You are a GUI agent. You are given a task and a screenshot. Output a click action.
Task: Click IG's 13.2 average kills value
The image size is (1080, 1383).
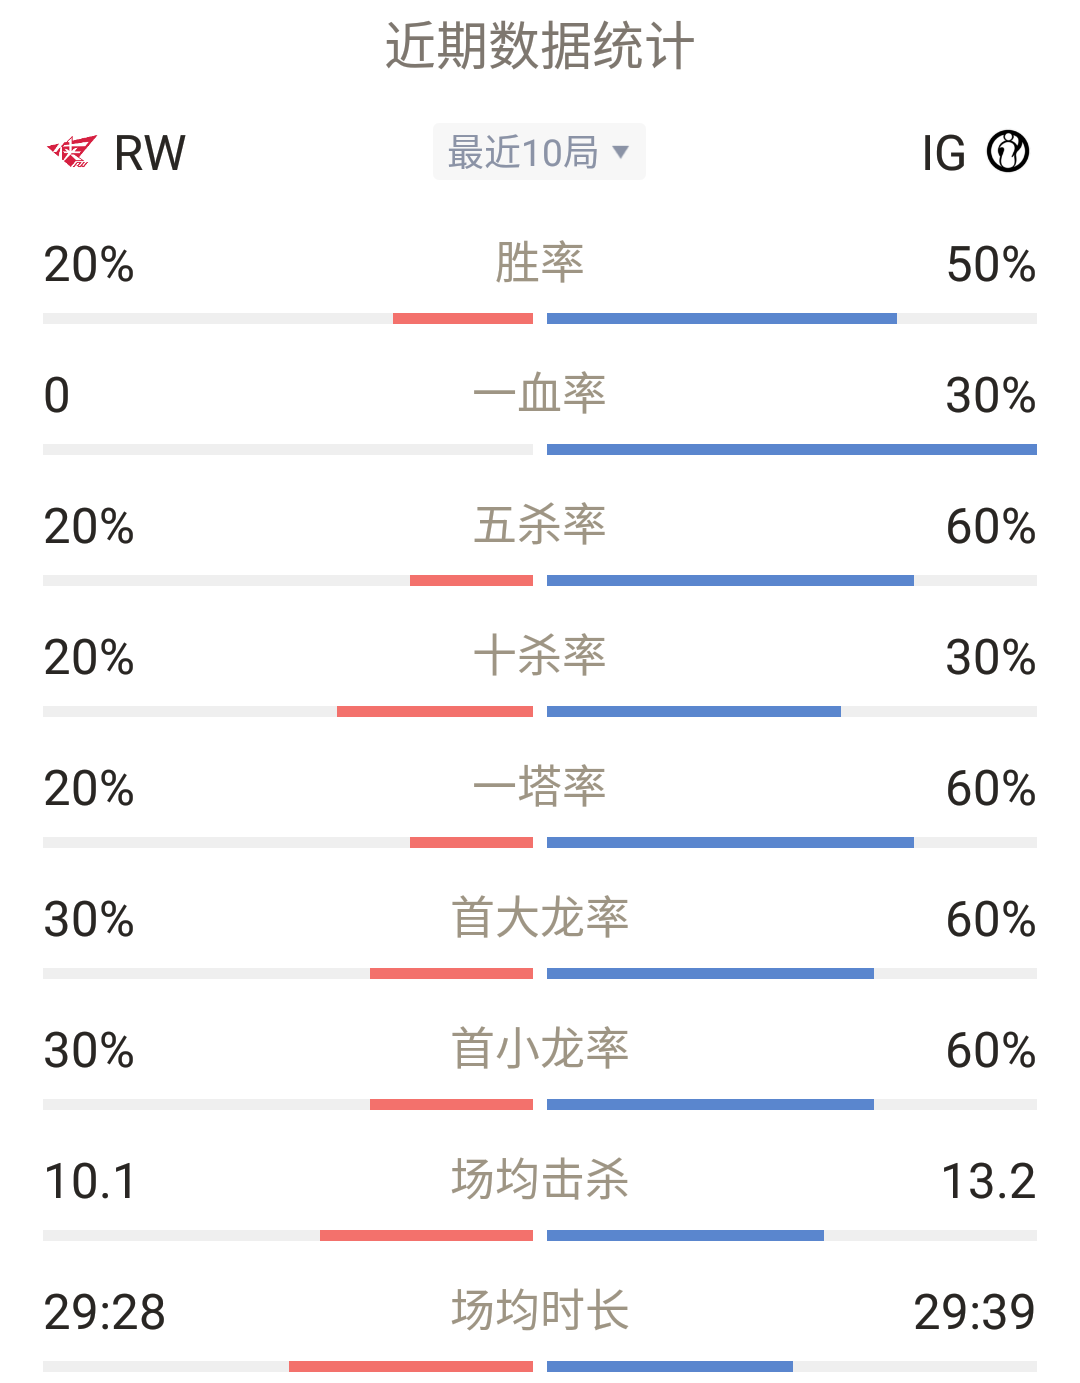(x=988, y=1182)
